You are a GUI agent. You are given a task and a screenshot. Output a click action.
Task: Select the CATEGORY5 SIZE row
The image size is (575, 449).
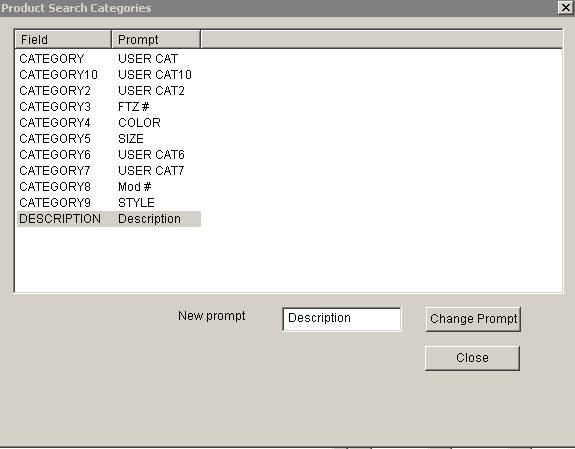point(109,139)
